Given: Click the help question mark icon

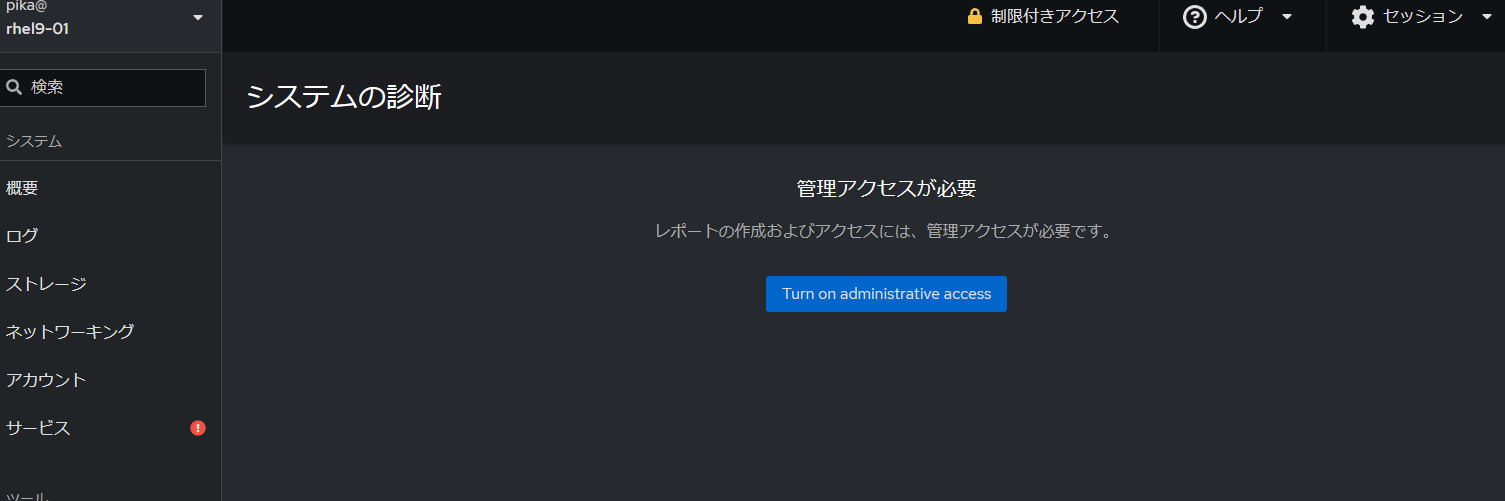Looking at the screenshot, I should (x=1194, y=17).
